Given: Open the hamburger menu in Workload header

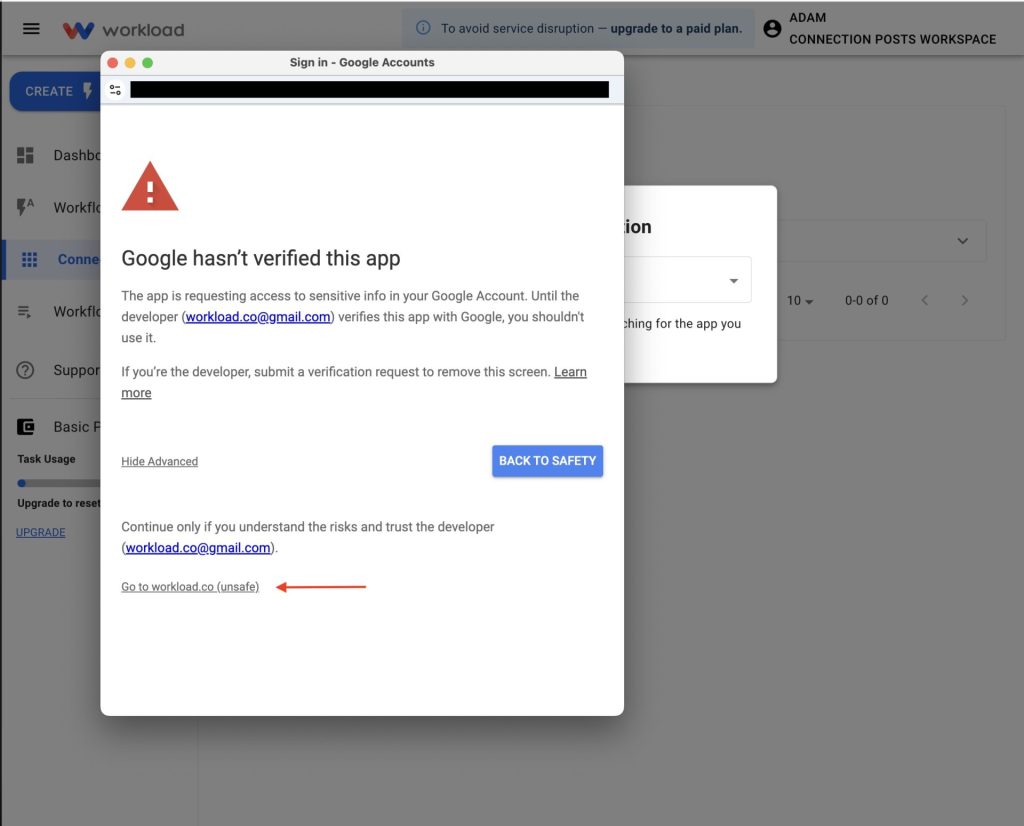Looking at the screenshot, I should [x=31, y=29].
